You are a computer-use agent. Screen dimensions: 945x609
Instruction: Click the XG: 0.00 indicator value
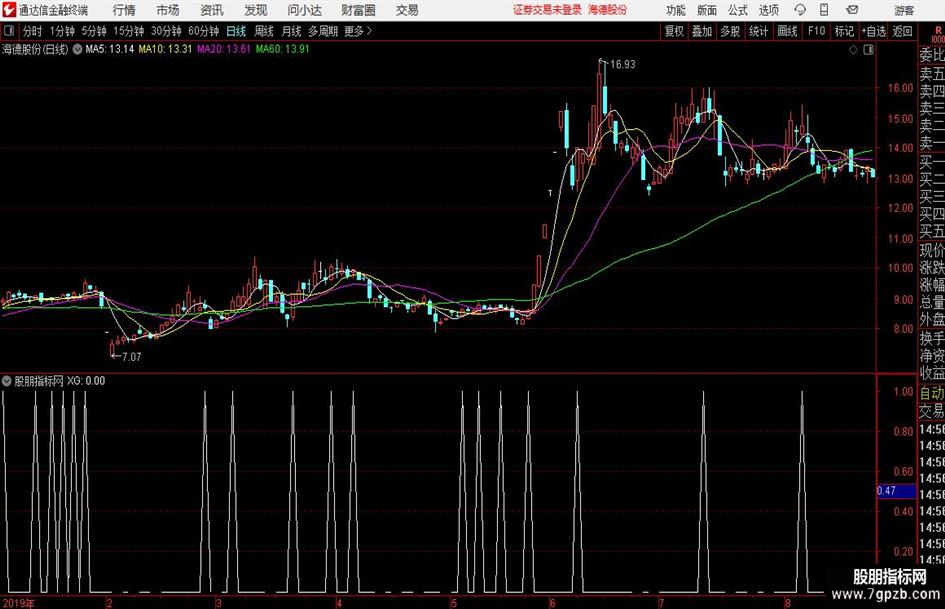coord(86,381)
